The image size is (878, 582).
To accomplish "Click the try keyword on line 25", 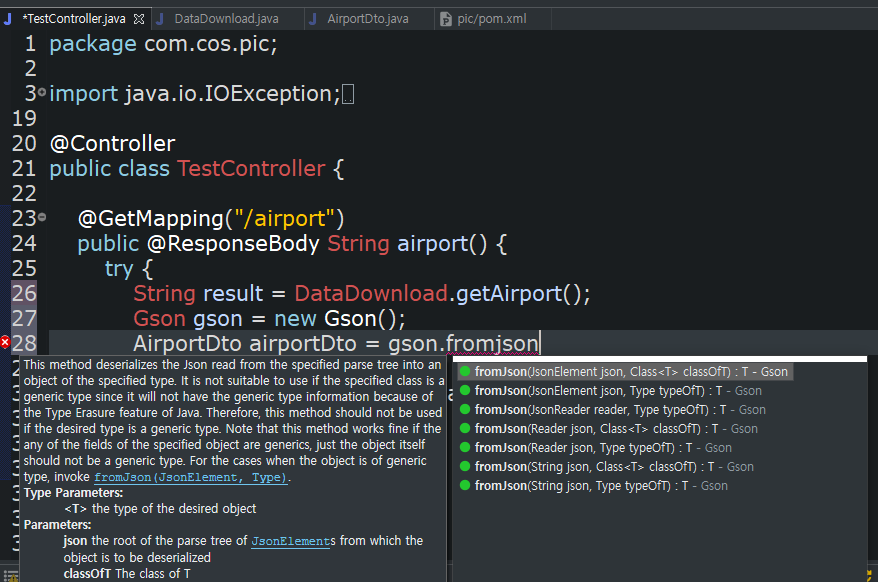I will point(119,269).
